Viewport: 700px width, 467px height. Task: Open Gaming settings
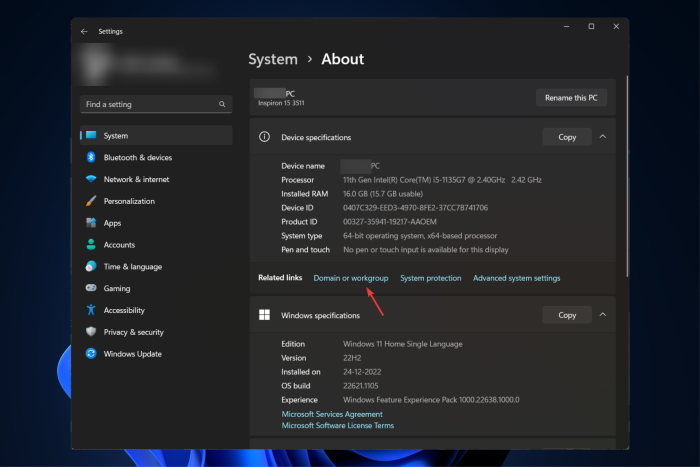click(x=156, y=288)
